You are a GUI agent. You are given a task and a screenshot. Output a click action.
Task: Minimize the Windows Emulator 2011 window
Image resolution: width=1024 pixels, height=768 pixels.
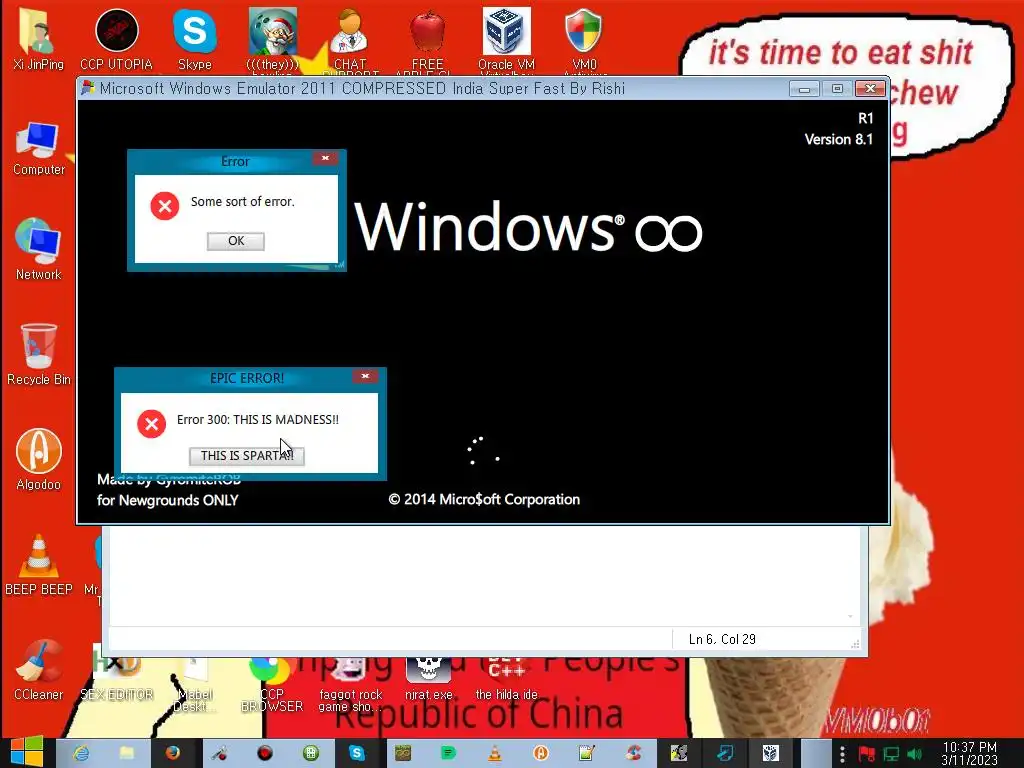click(804, 89)
